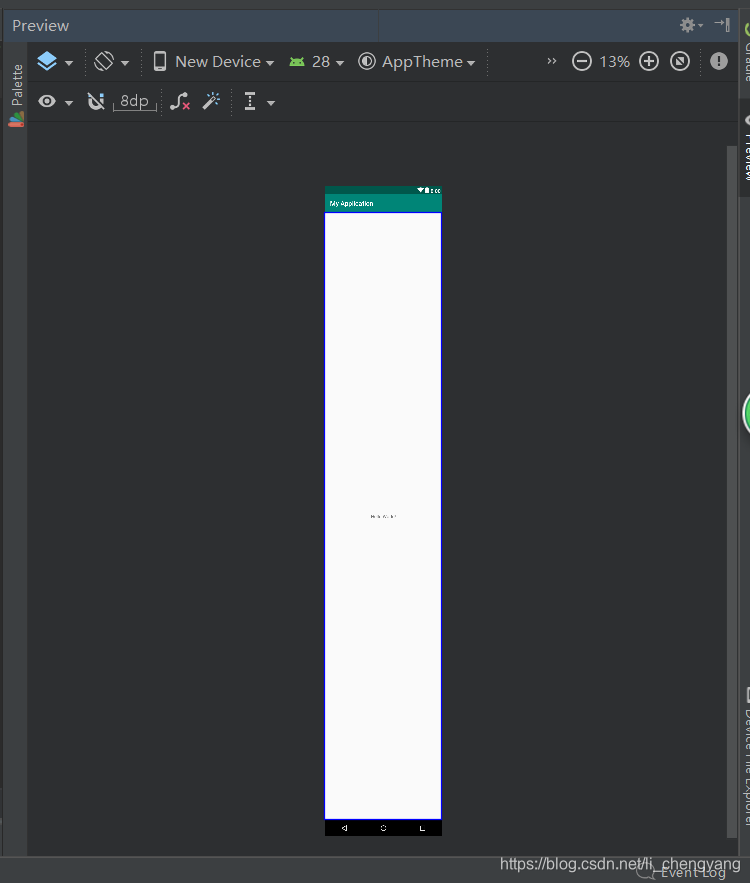
Task: Expand the guidelines dropdown arrow
Action: coord(271,103)
